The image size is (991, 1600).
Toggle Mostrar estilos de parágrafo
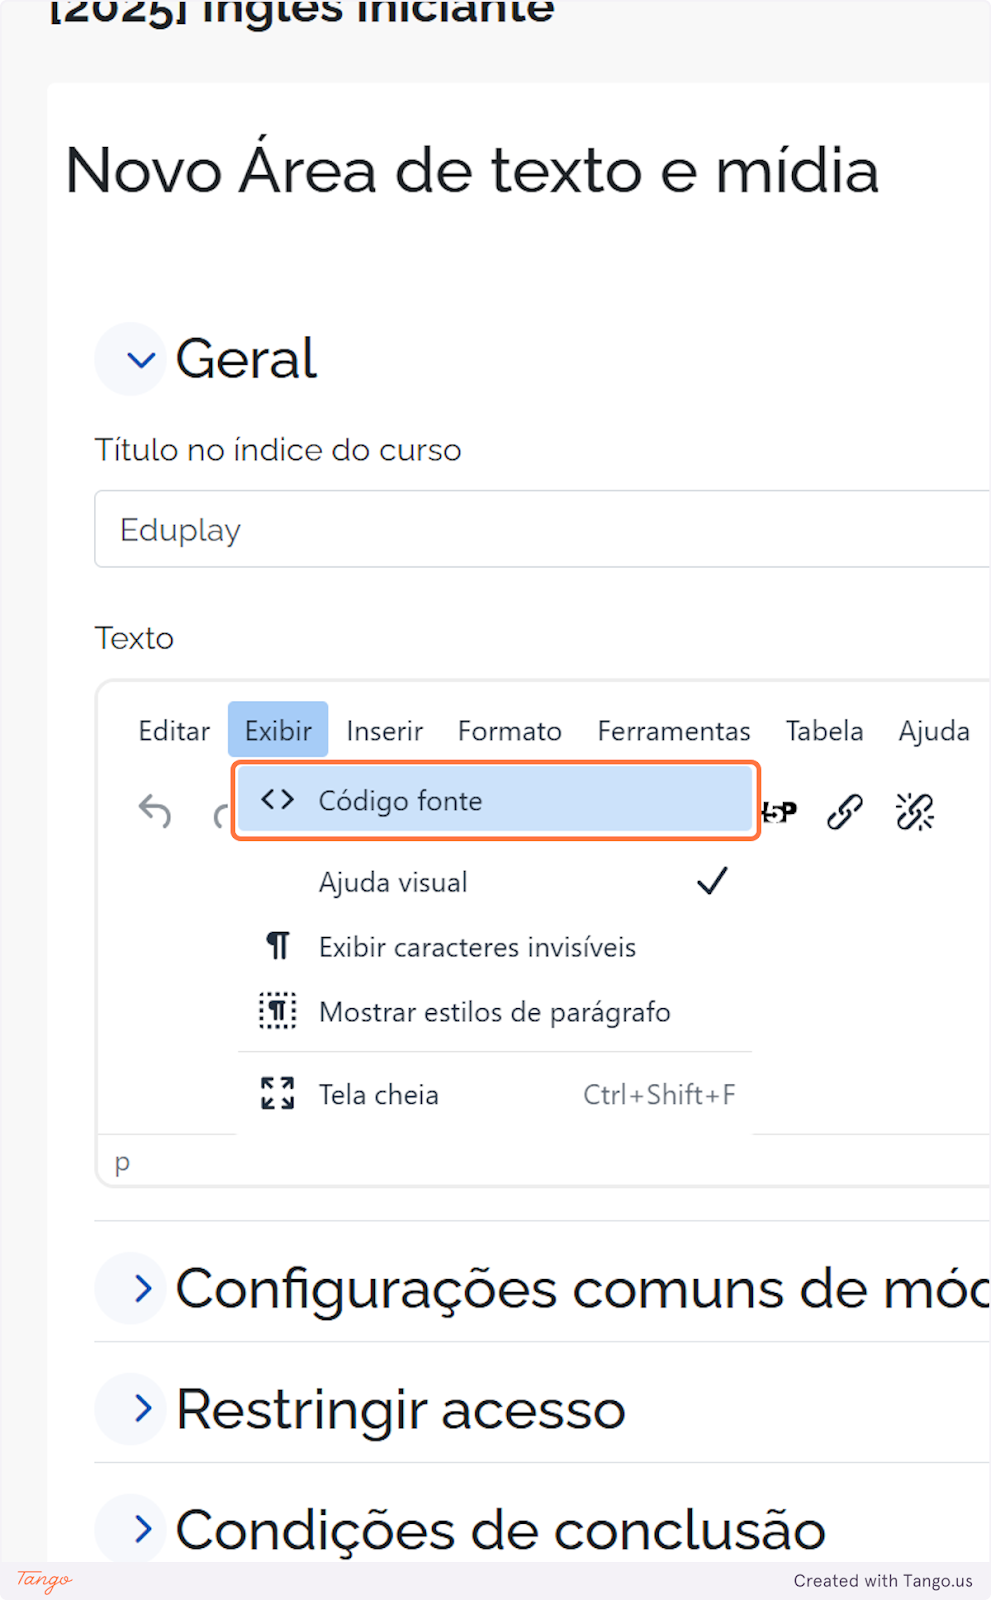(x=494, y=1011)
